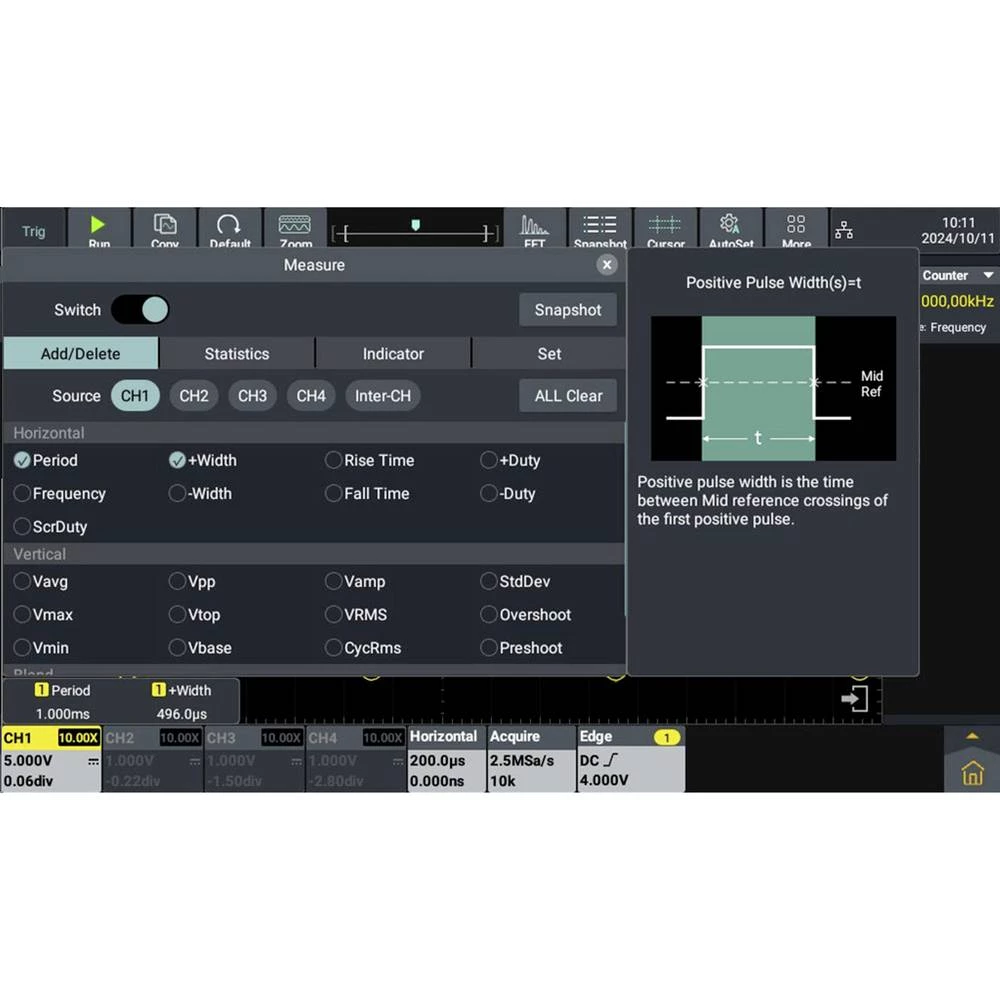This screenshot has height=1000, width=1000.
Task: Open the More apps grid
Action: point(796,229)
